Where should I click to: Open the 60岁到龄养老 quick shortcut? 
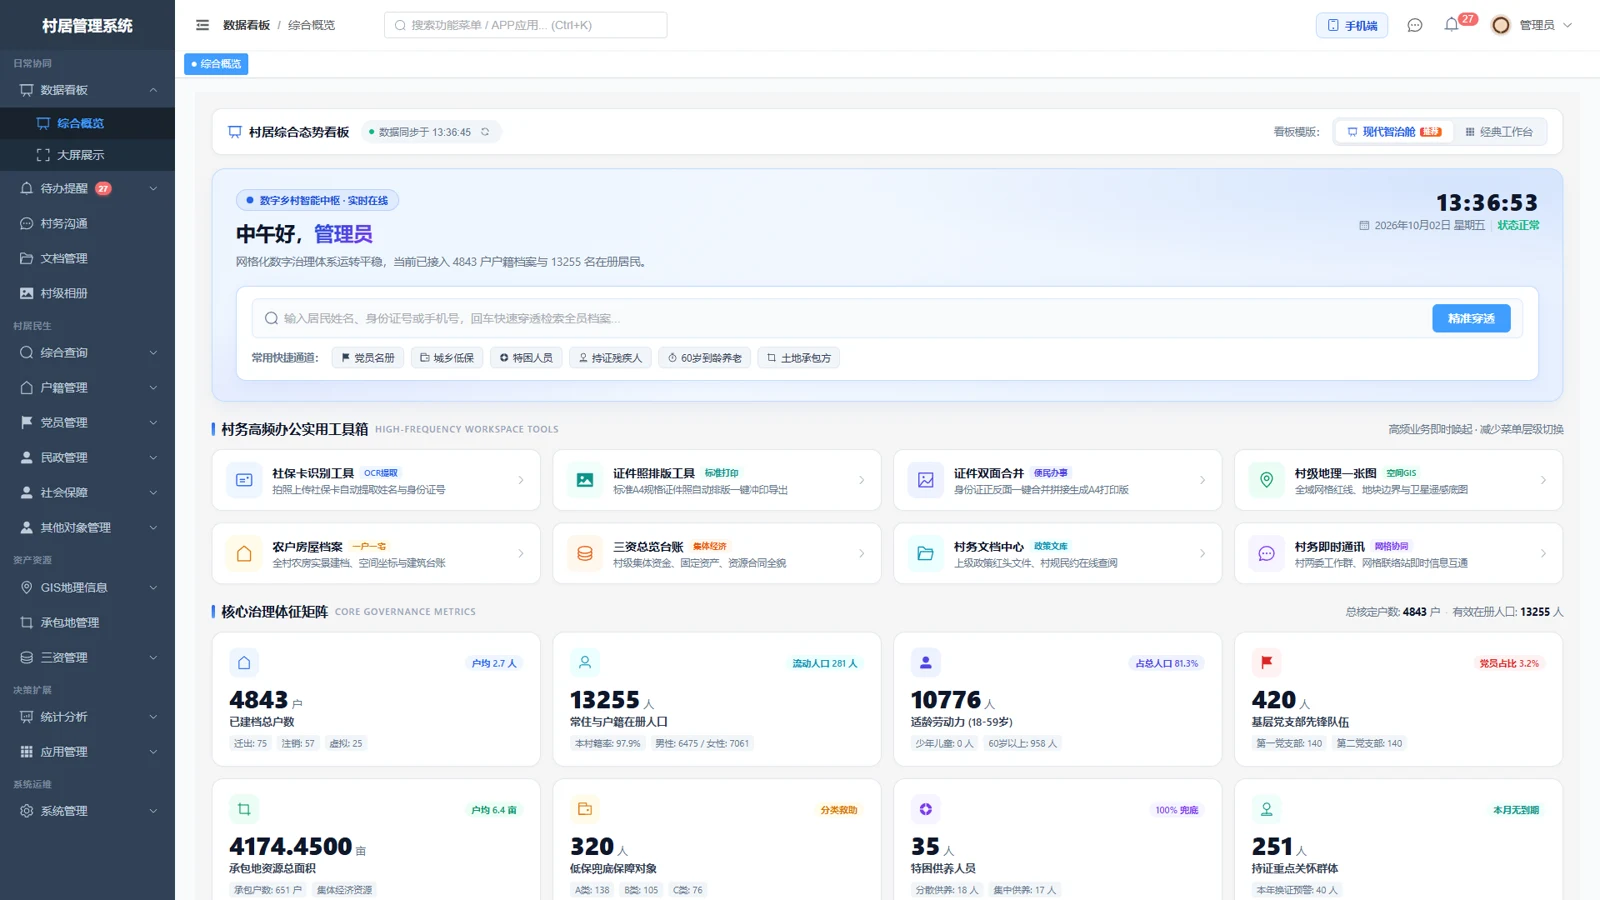point(705,358)
